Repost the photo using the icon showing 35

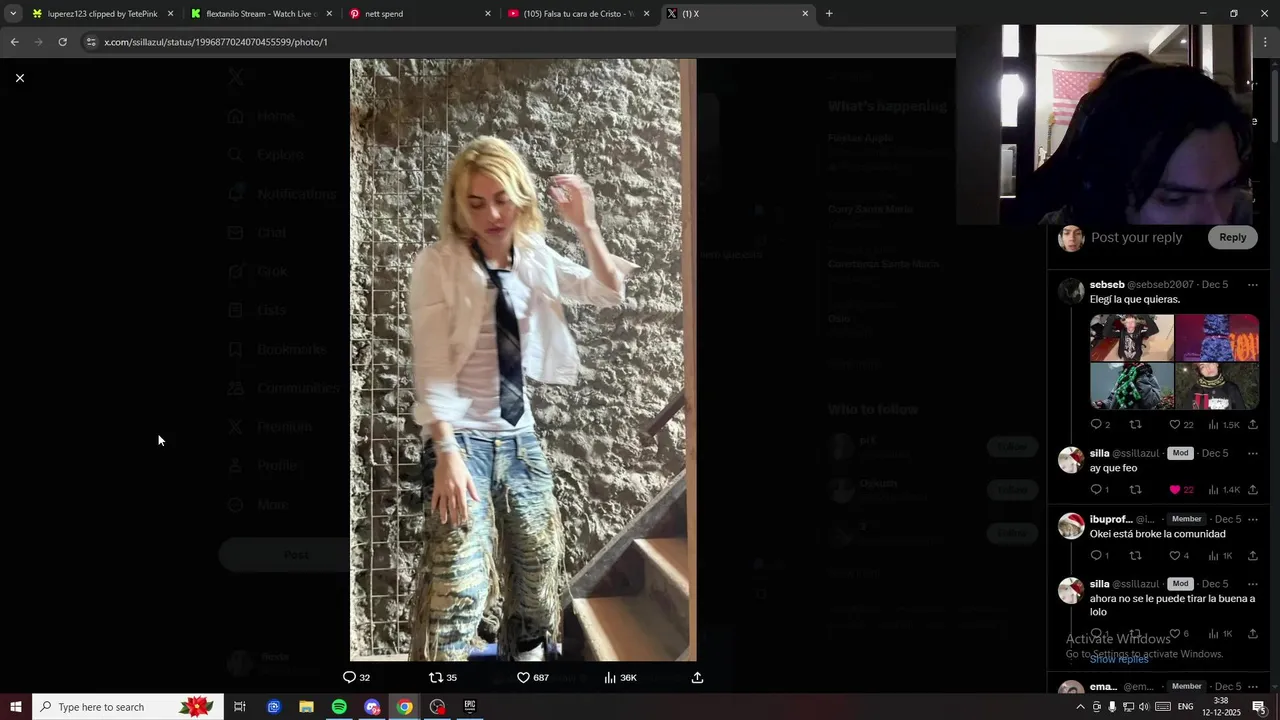pos(435,677)
